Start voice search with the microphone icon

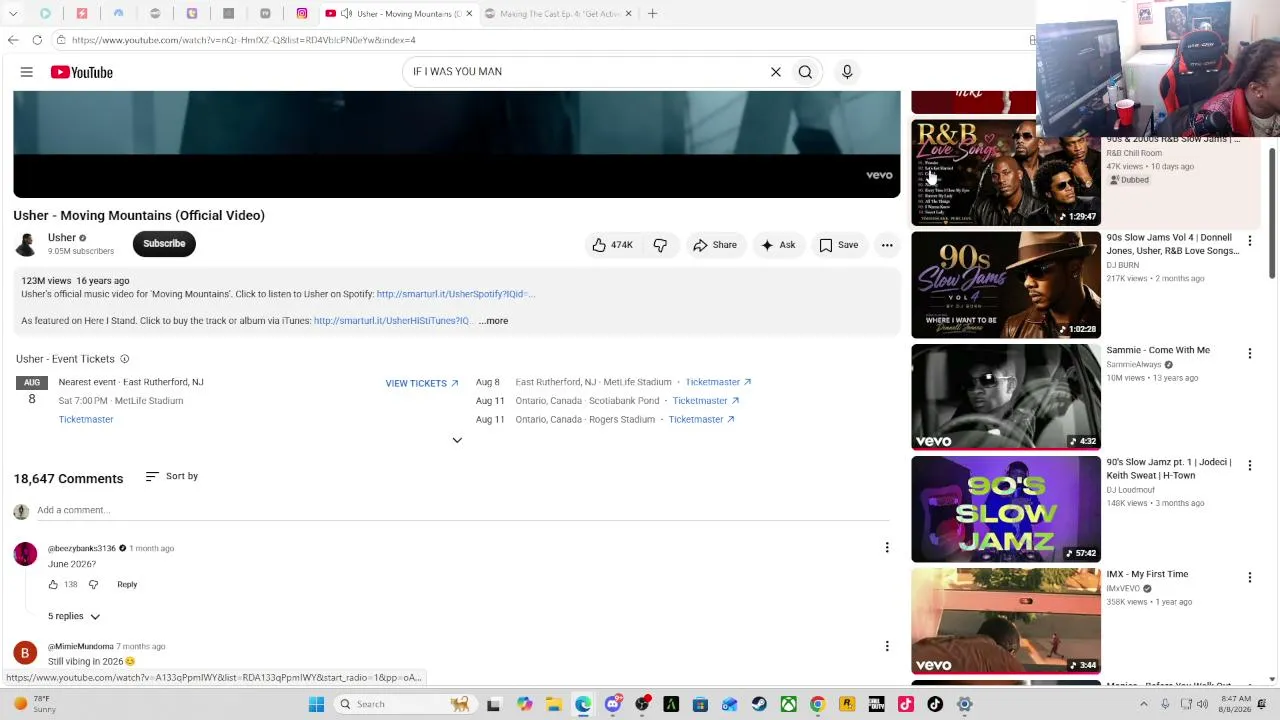click(847, 72)
